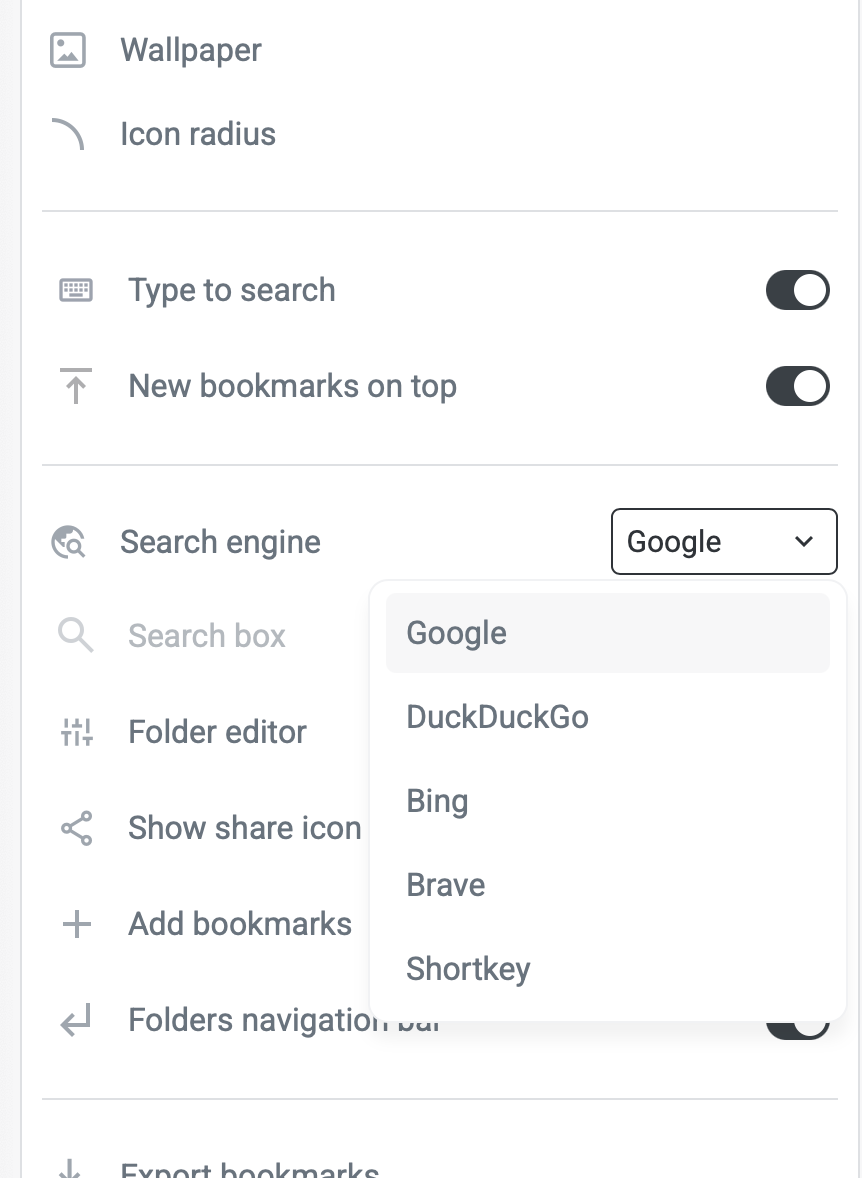The width and height of the screenshot is (862, 1178).
Task: Click the keyboard icon beside Type to search
Action: (76, 291)
